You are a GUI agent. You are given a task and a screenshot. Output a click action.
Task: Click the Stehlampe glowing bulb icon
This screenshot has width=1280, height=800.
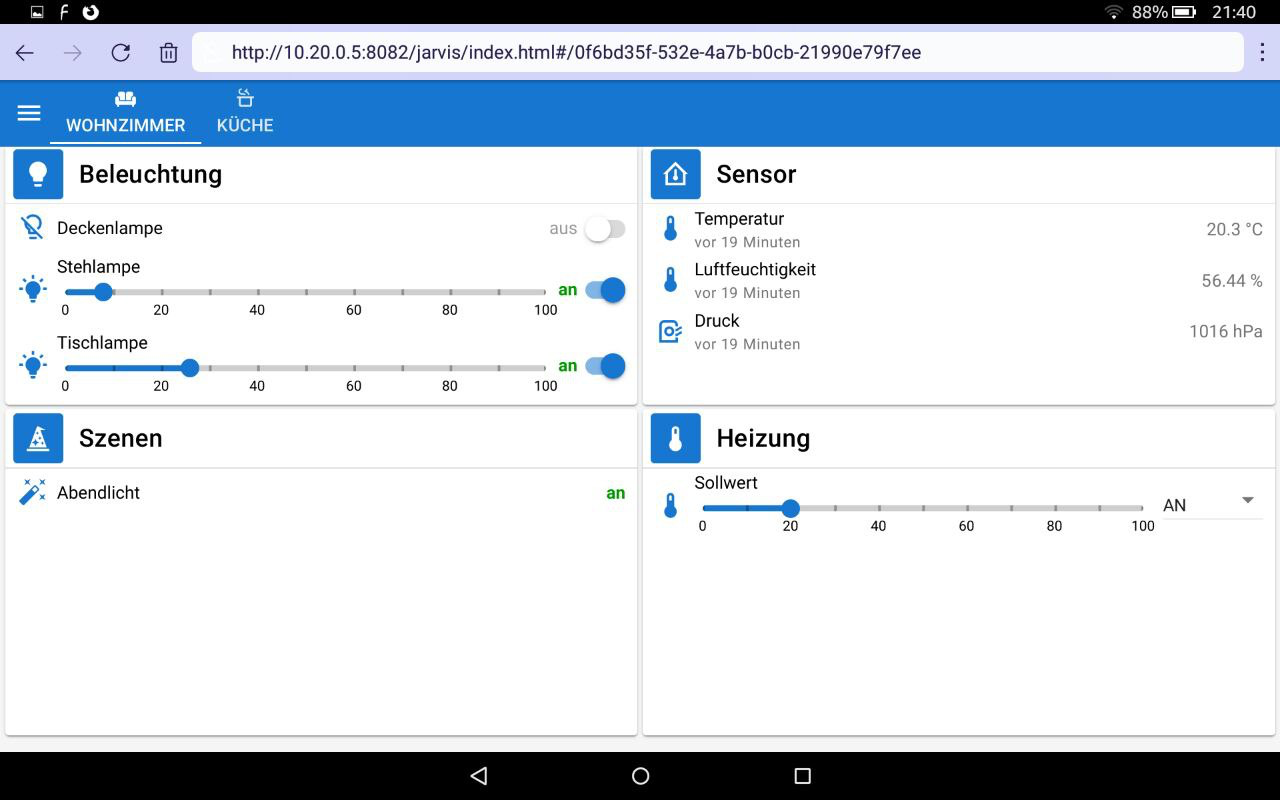coord(33,290)
